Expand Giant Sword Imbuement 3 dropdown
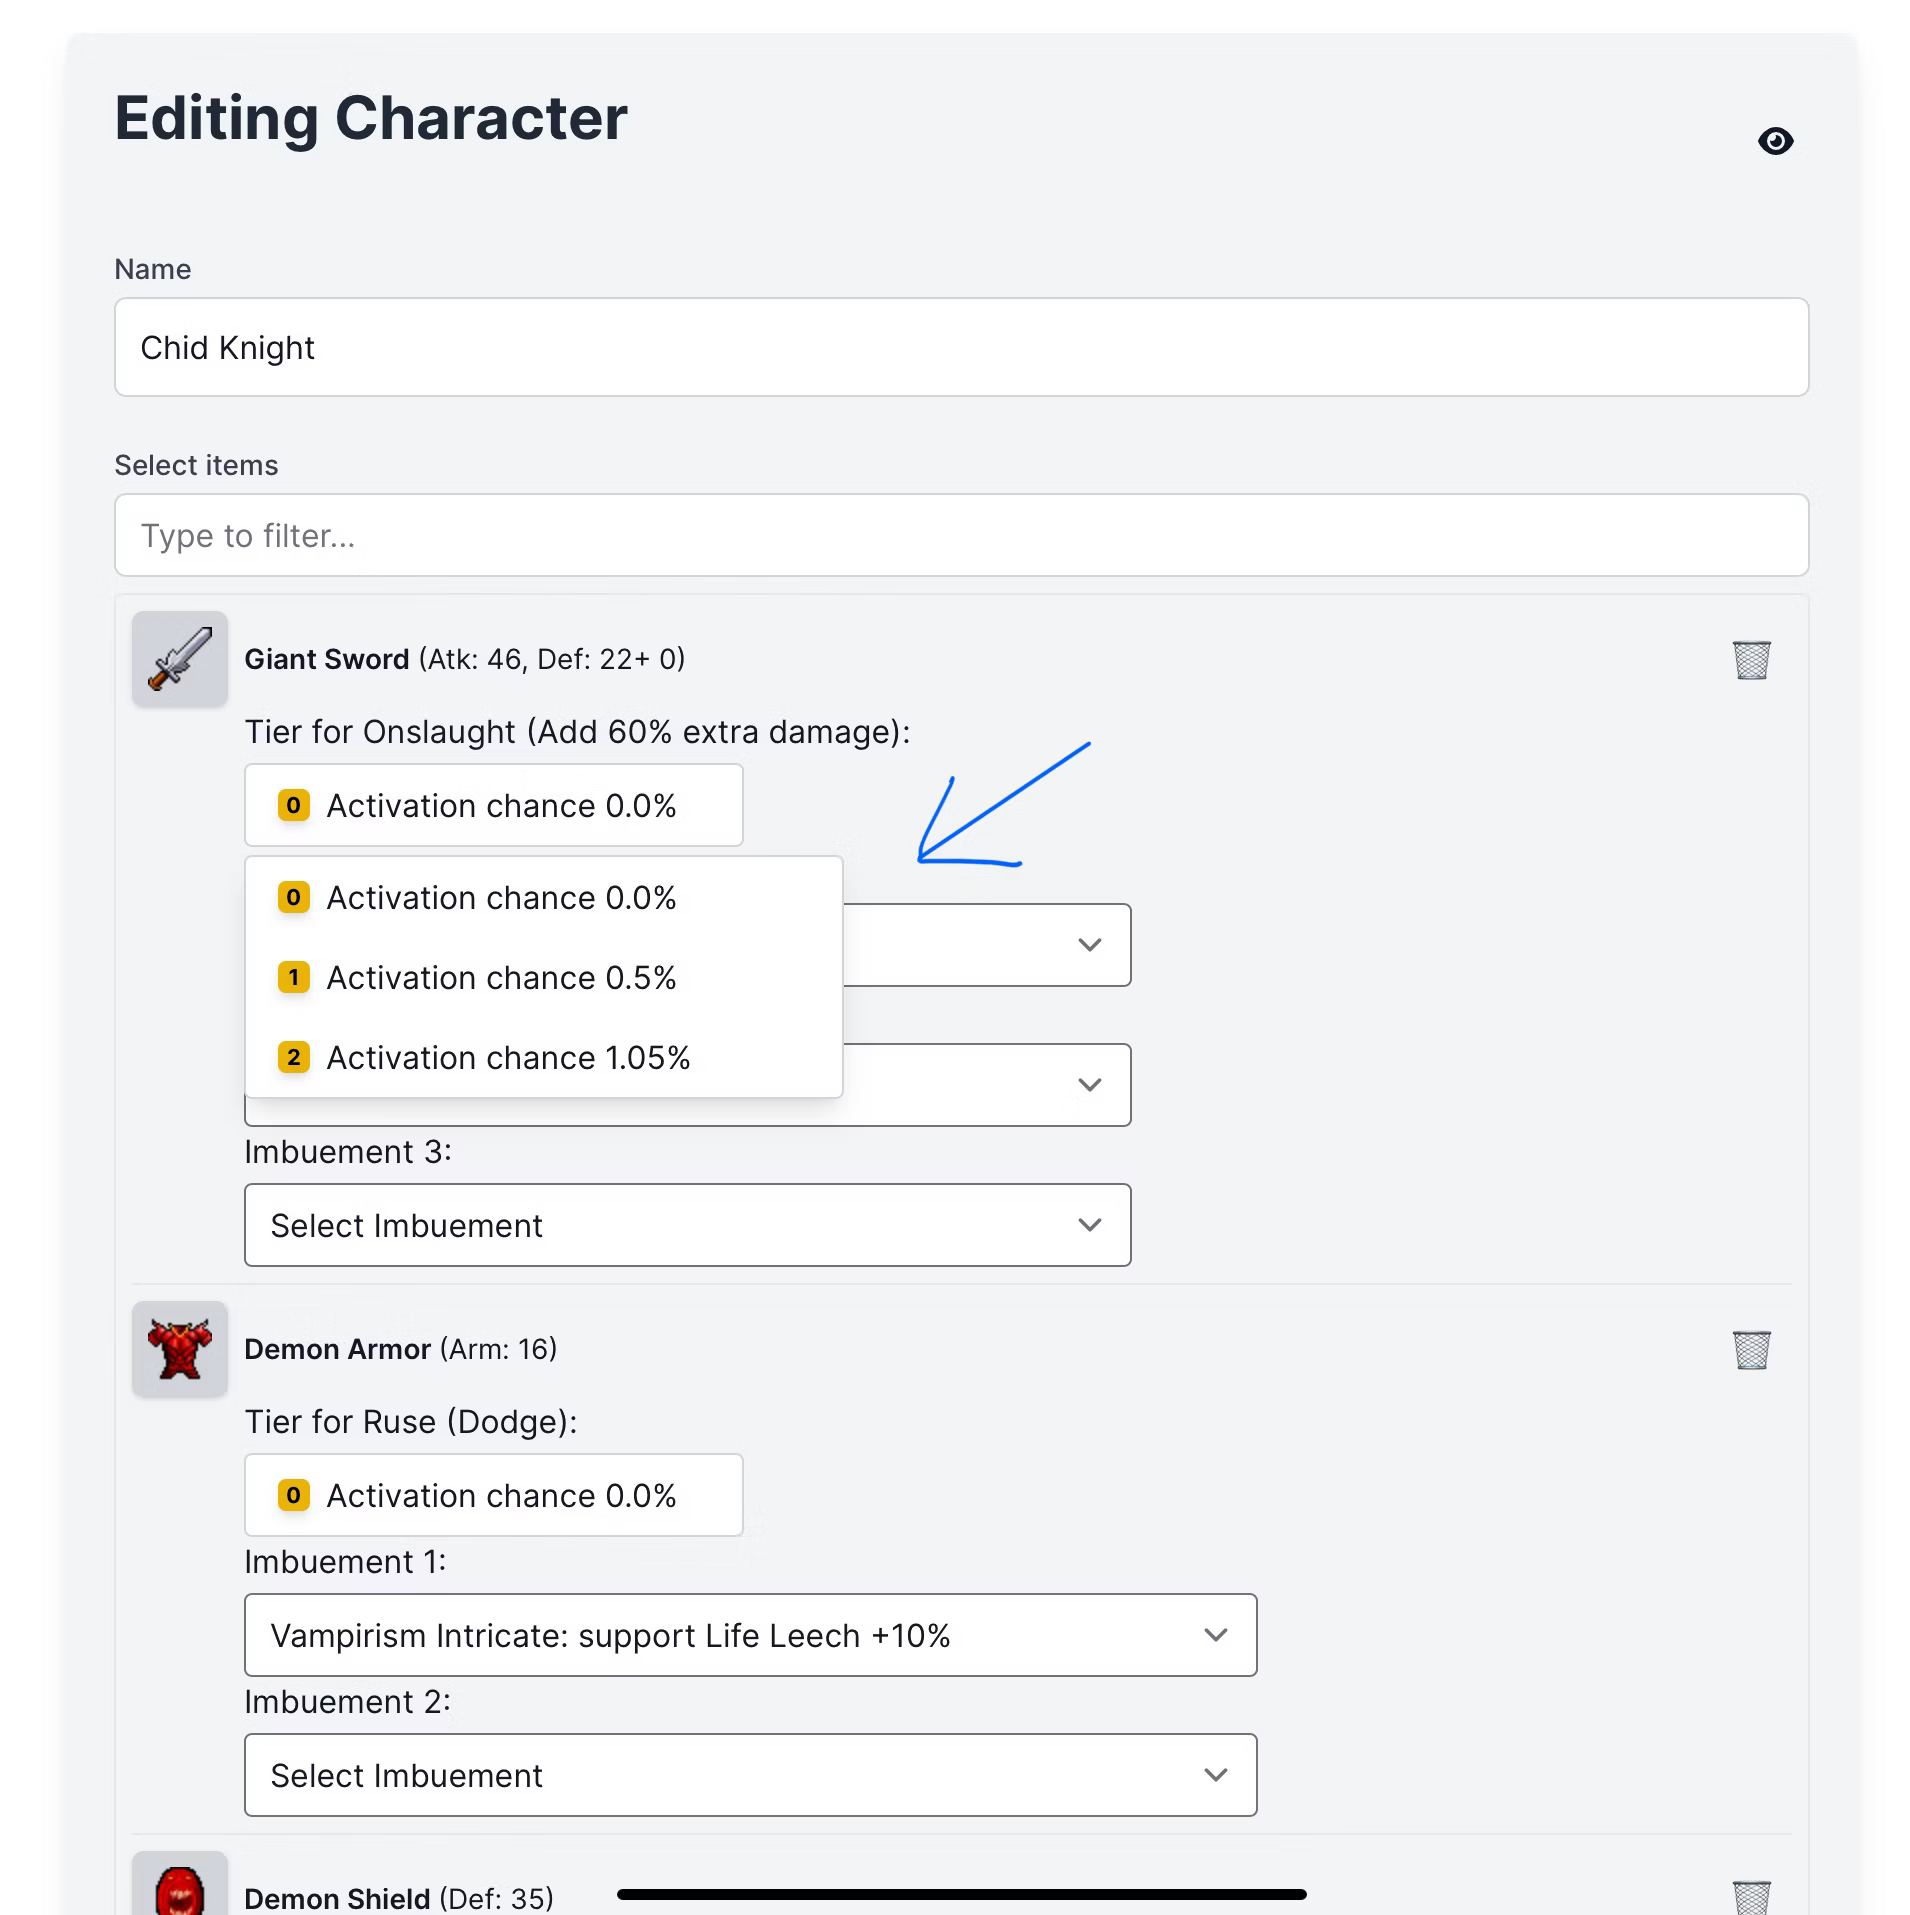 pos(688,1226)
